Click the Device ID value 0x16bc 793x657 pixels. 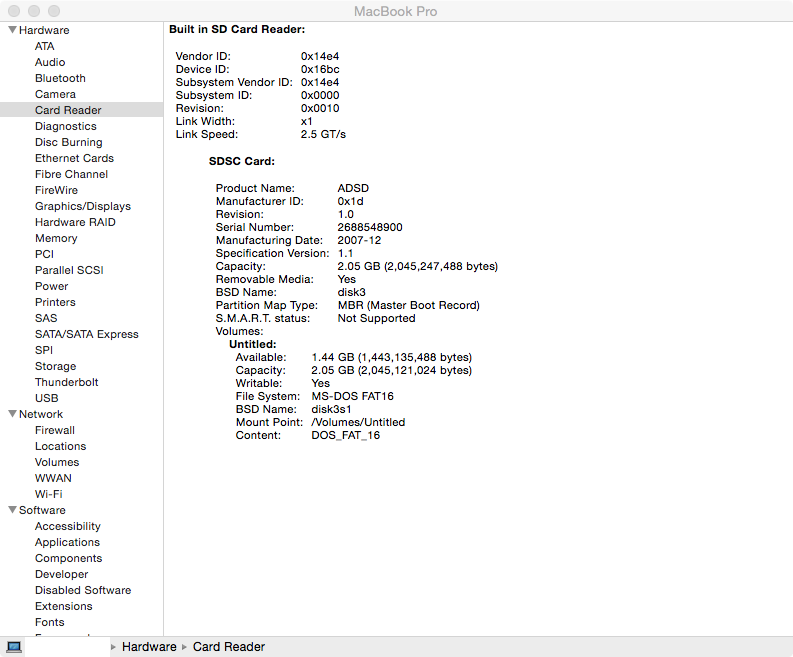point(320,69)
